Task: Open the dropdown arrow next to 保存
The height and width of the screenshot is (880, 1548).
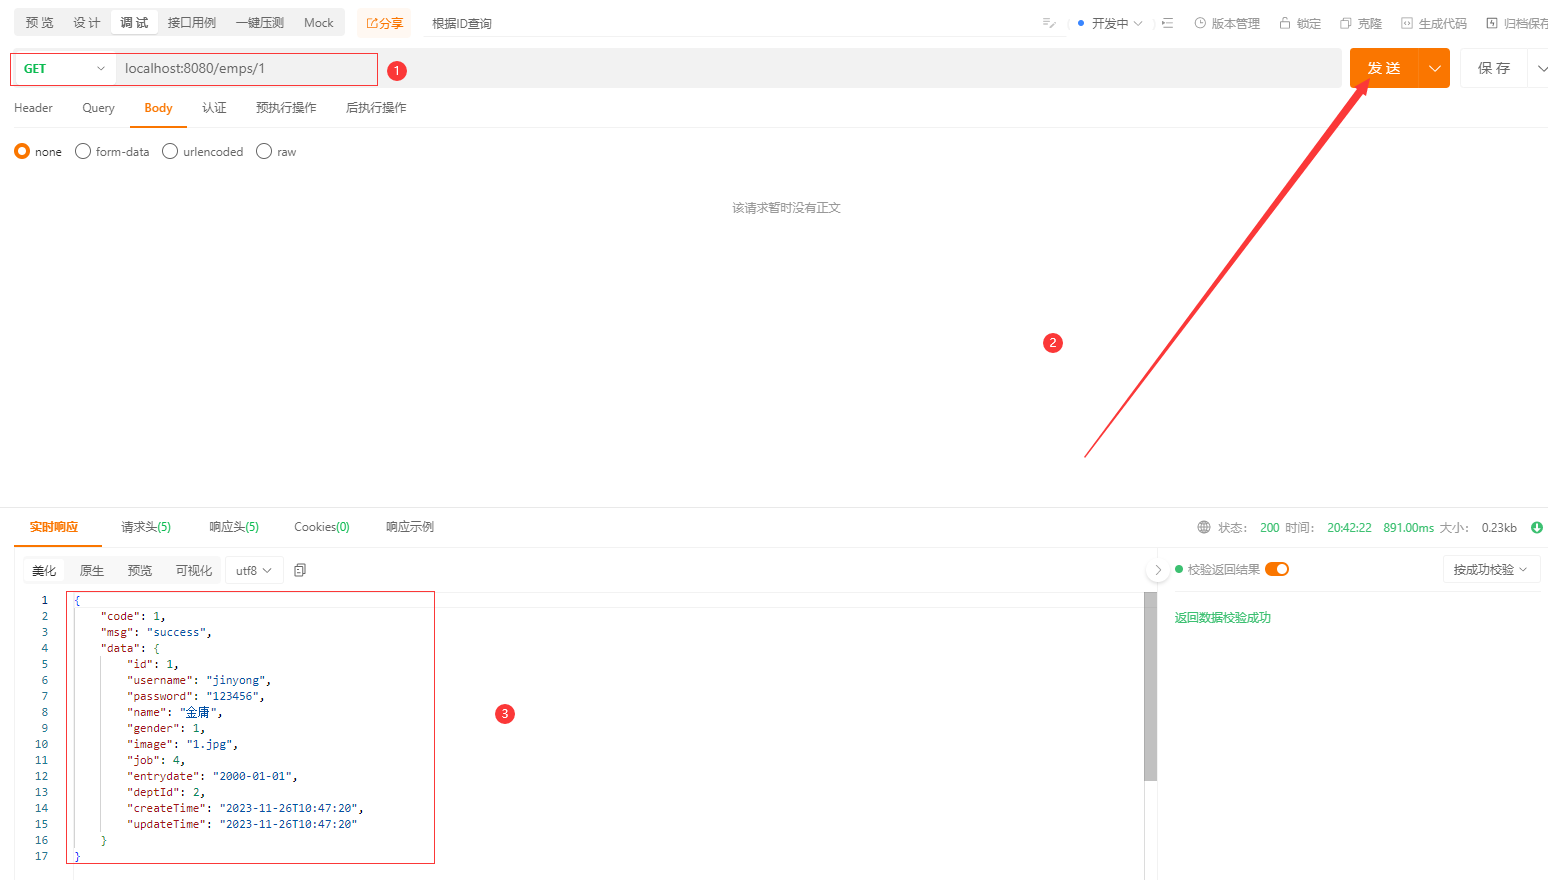Action: (x=1540, y=68)
